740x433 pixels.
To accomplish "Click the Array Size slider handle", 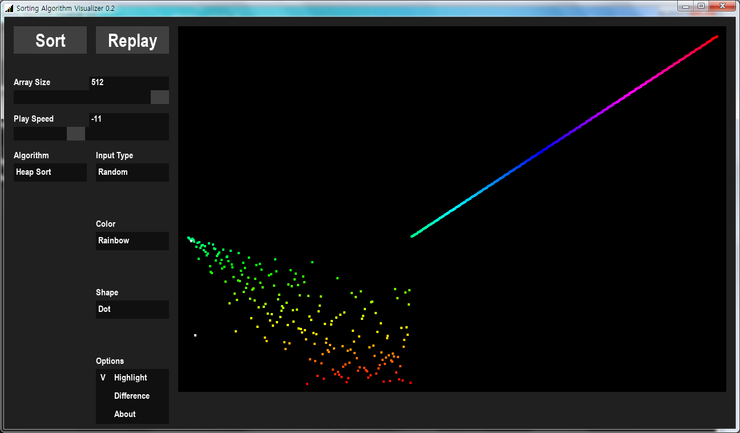I will click(x=160, y=97).
